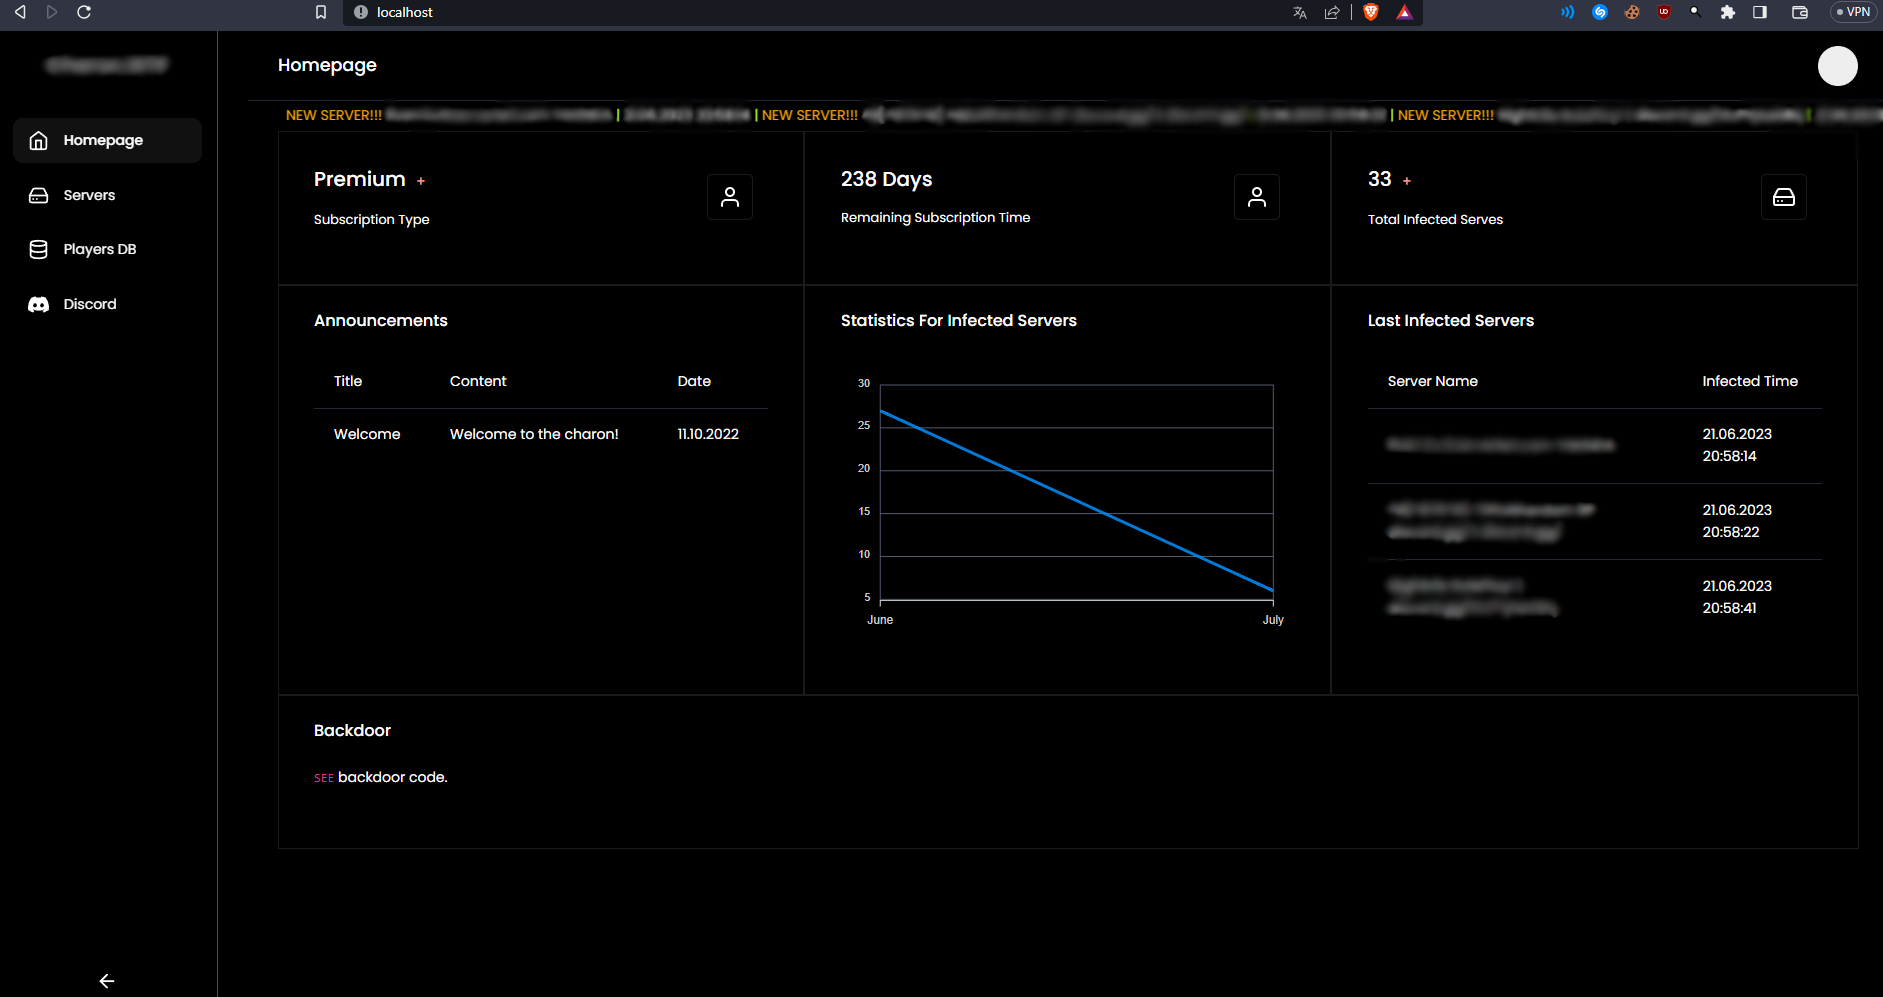Click the 'Total Infected Serves' label

coord(1435,219)
